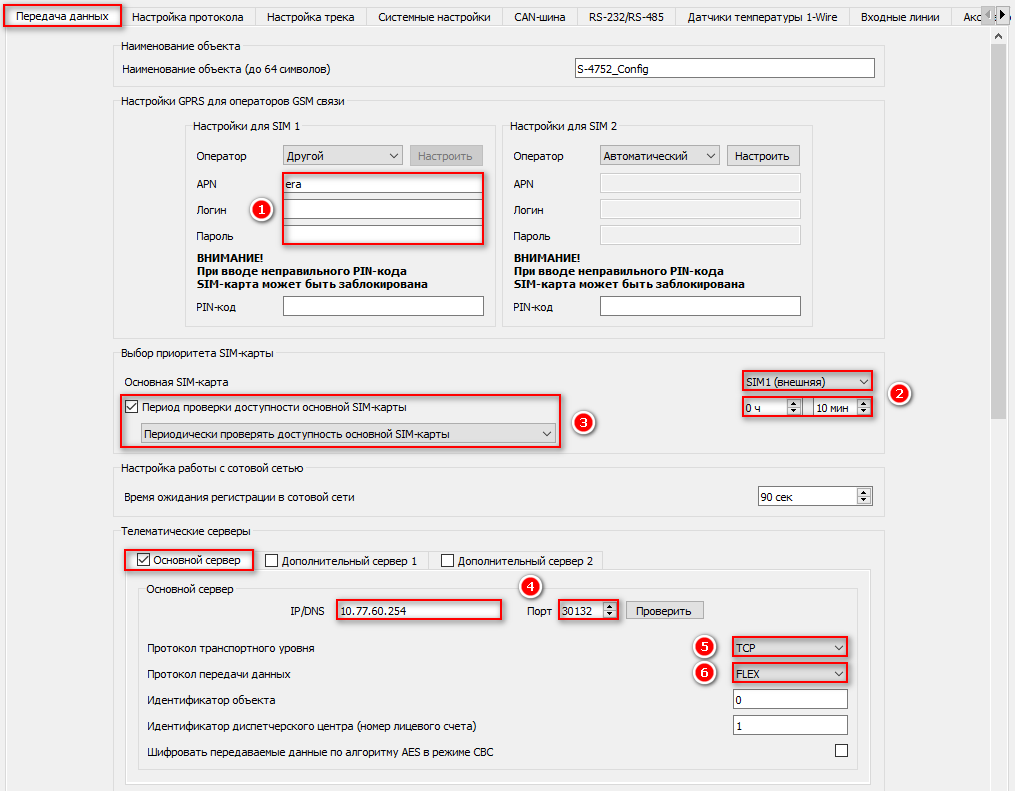
Task: Open the Основная SIM-карта selection dropdown
Action: click(x=806, y=381)
